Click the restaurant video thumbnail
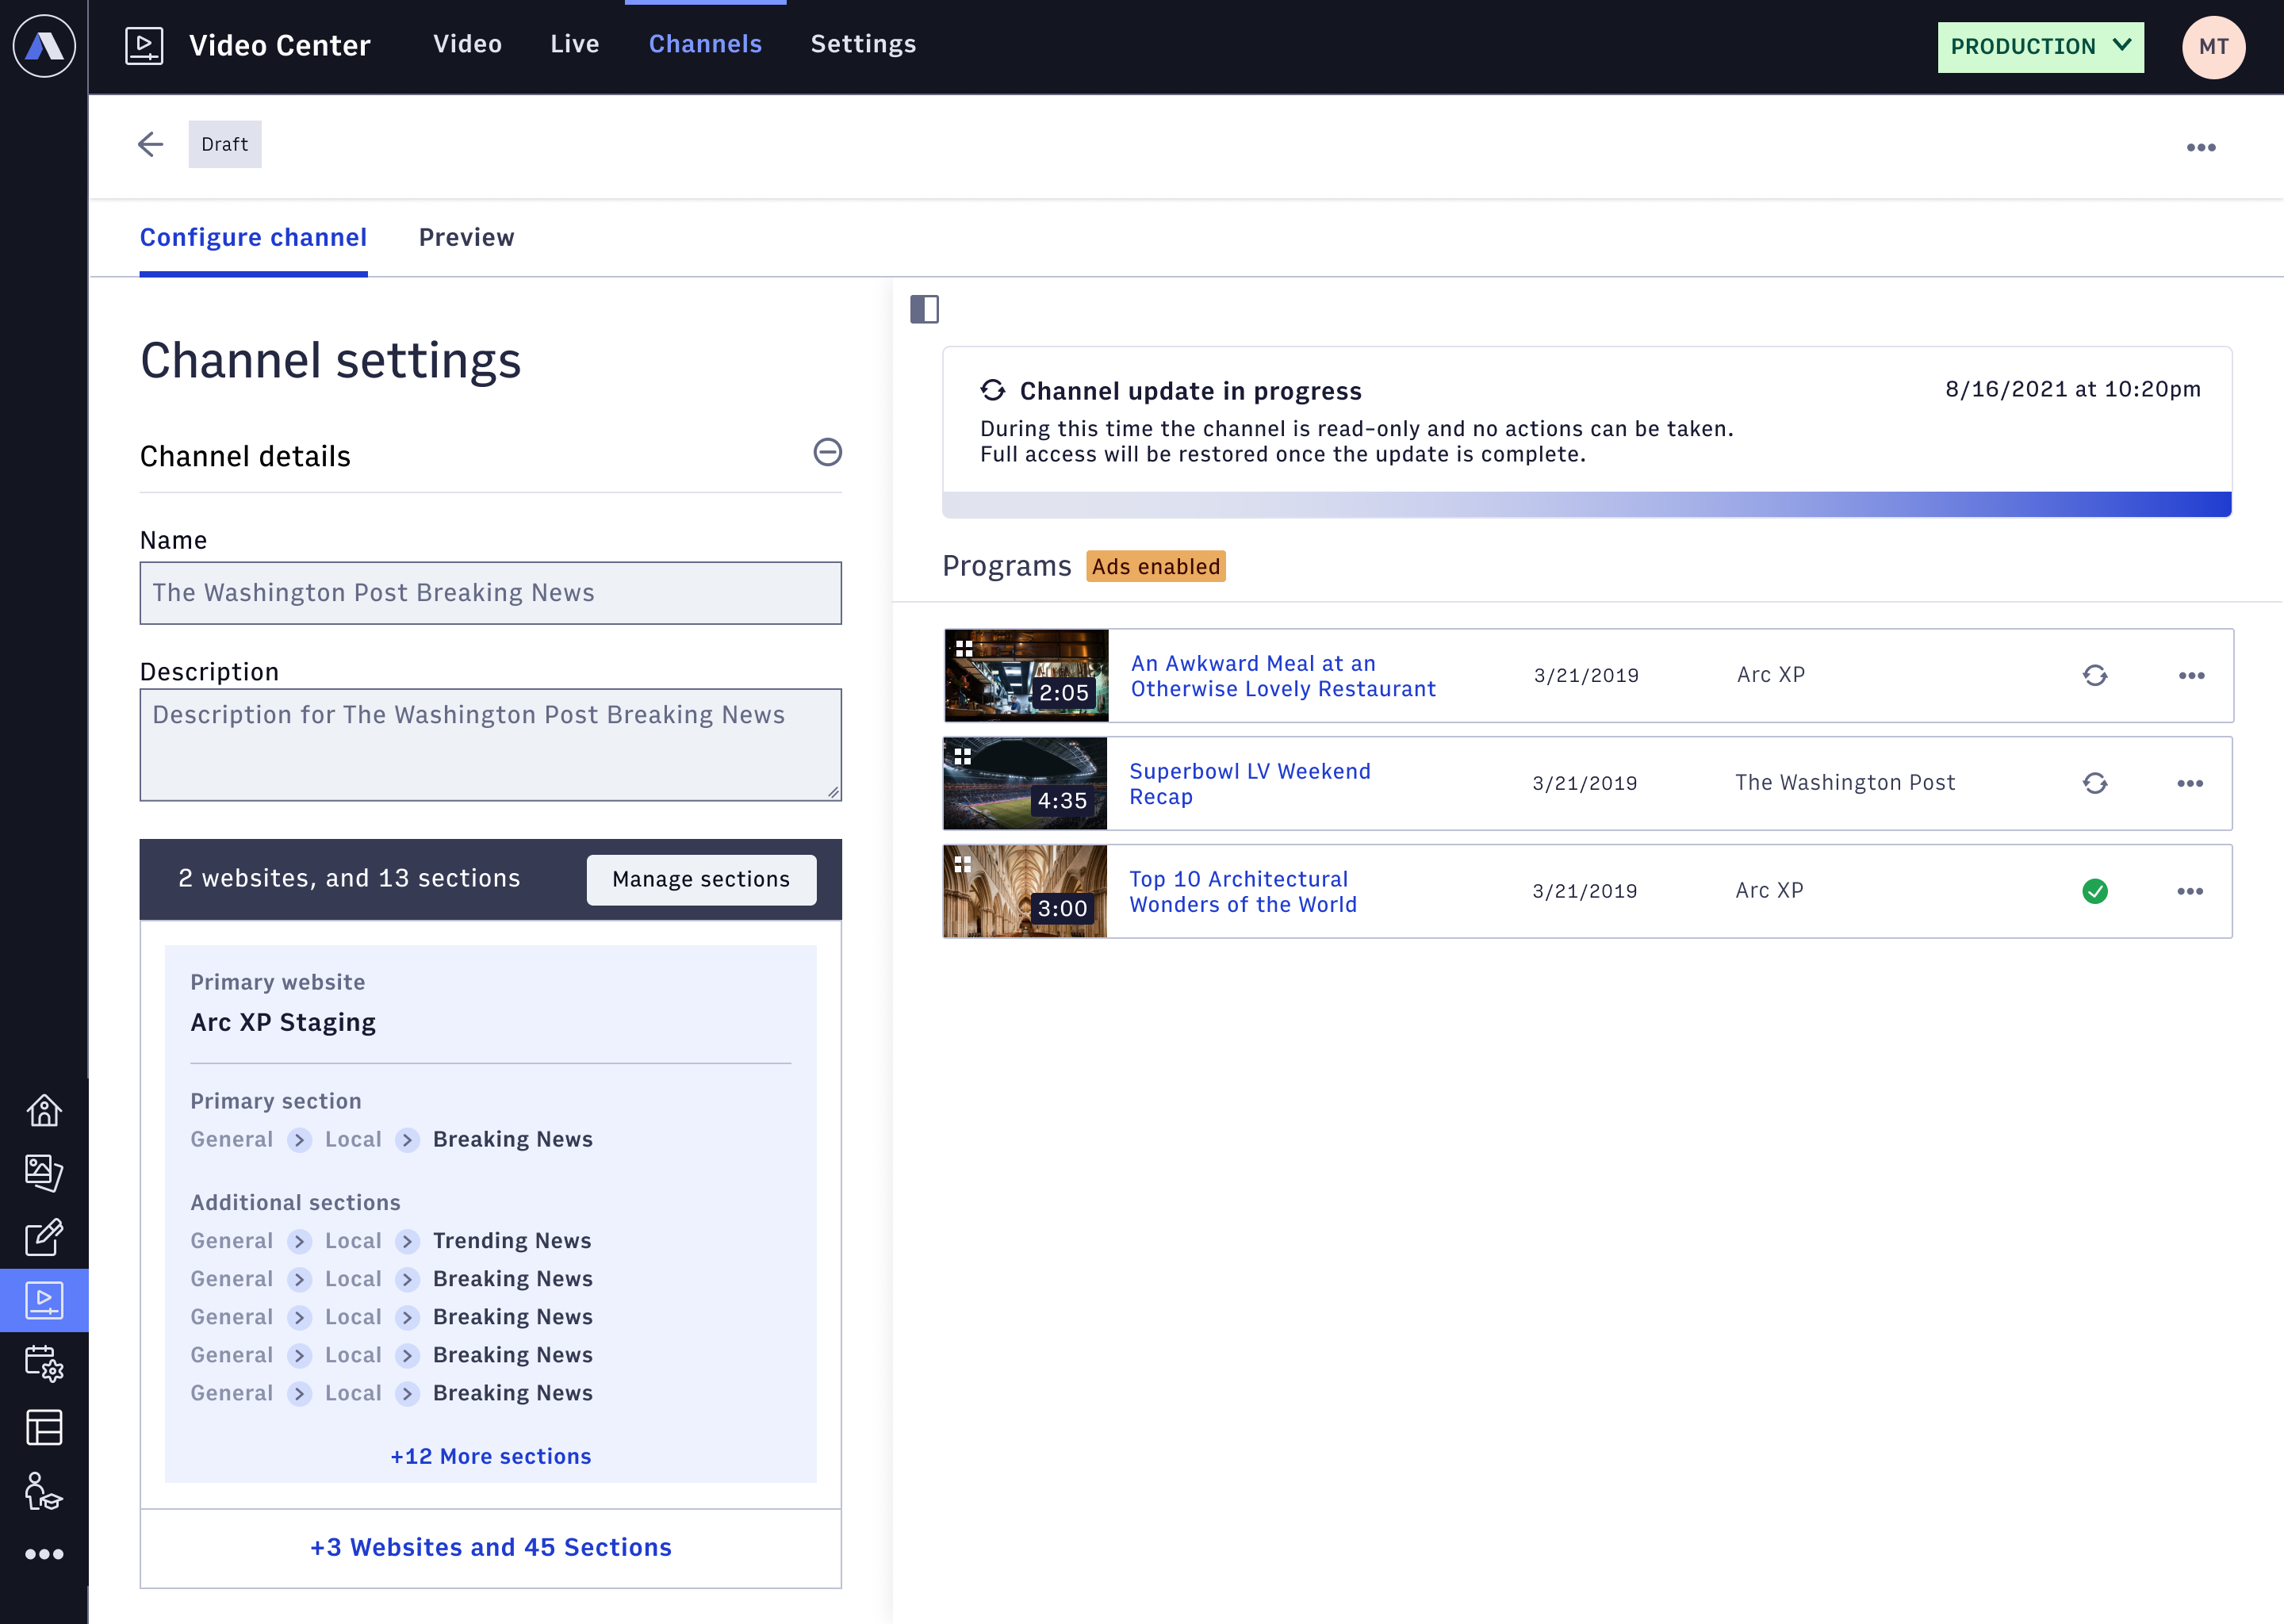Viewport: 2284px width, 1624px height. [x=1026, y=676]
